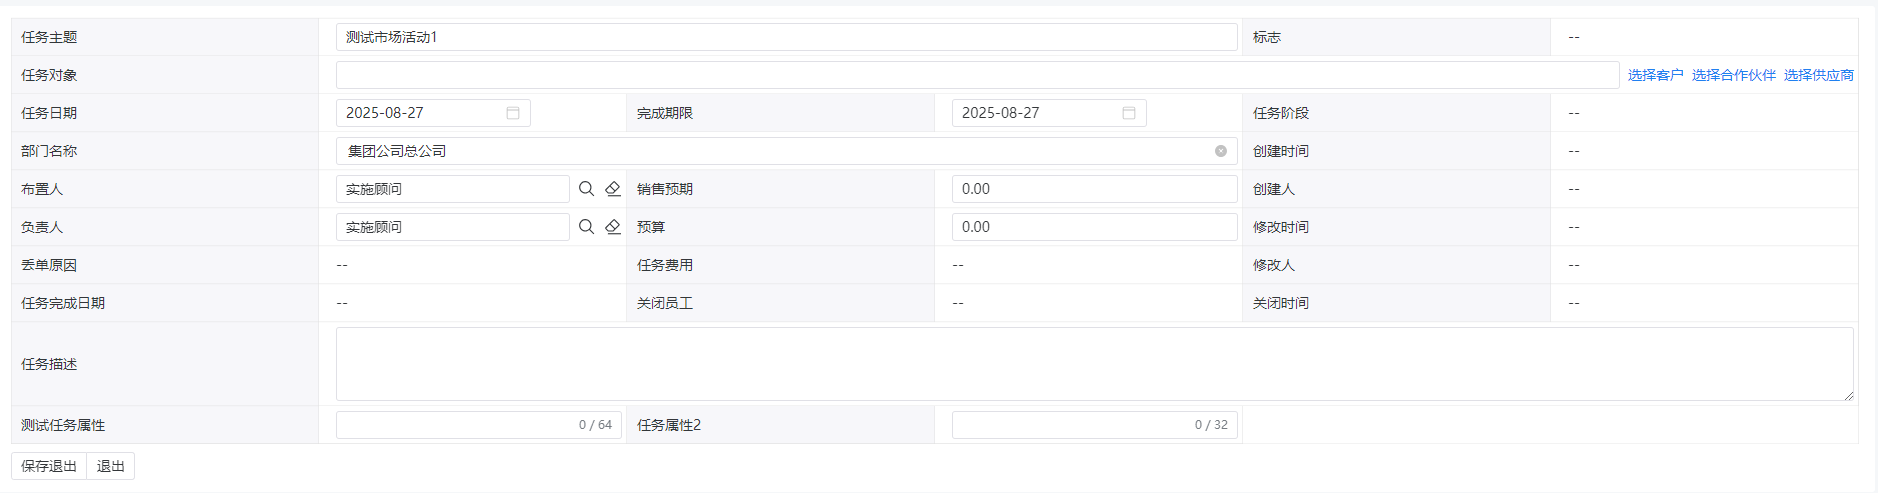Click the 销售预期 amount field
1878x493 pixels.
pos(1094,189)
